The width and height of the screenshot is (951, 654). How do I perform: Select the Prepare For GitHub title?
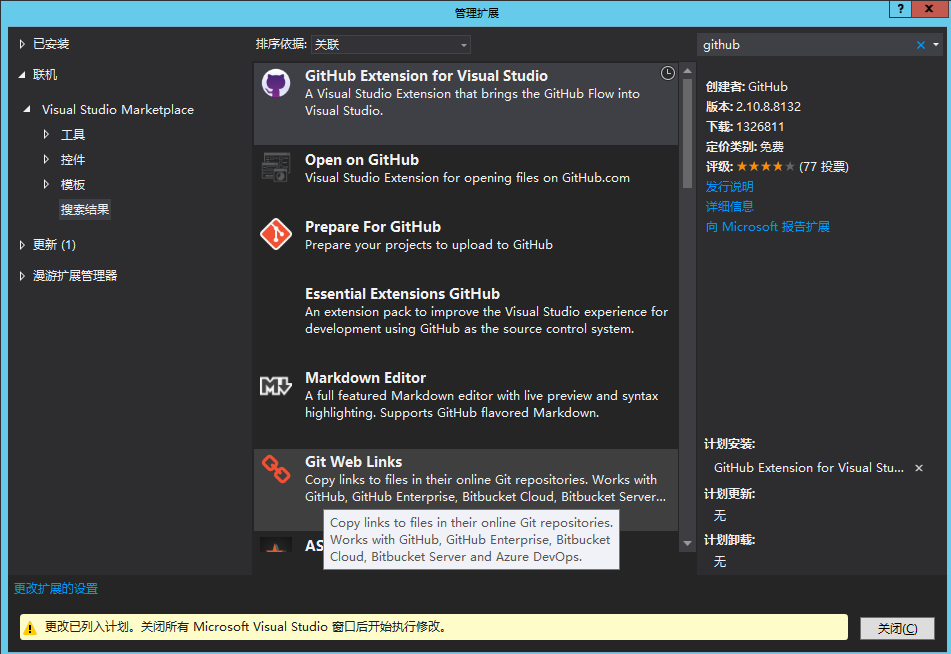(372, 227)
